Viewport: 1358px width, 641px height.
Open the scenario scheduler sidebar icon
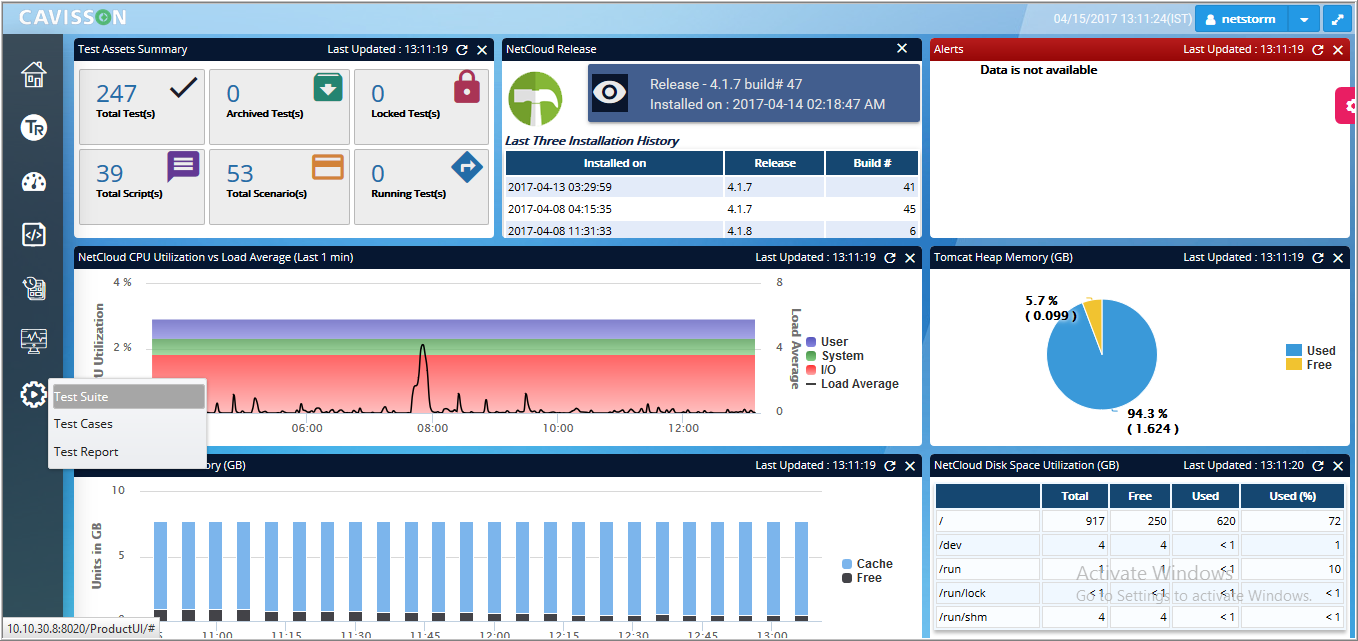[34, 289]
